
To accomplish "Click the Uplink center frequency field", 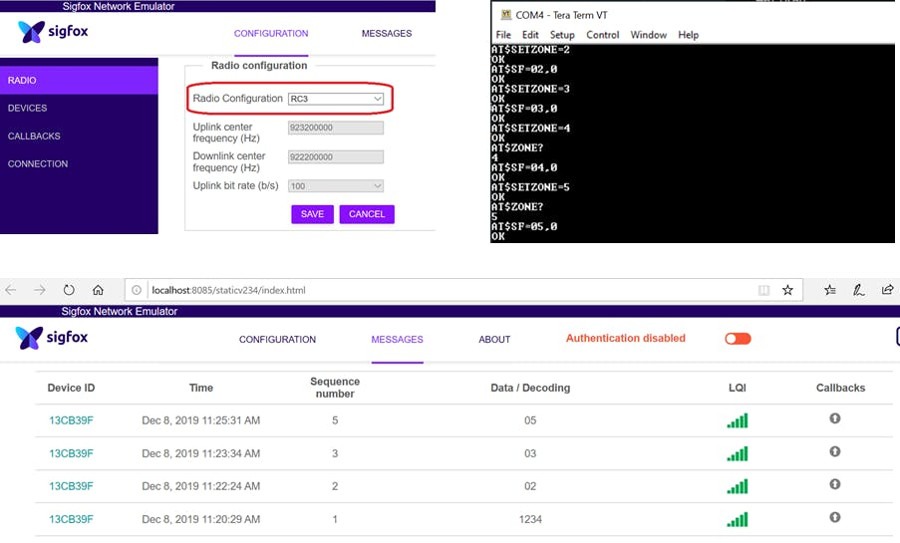I will coord(336,127).
